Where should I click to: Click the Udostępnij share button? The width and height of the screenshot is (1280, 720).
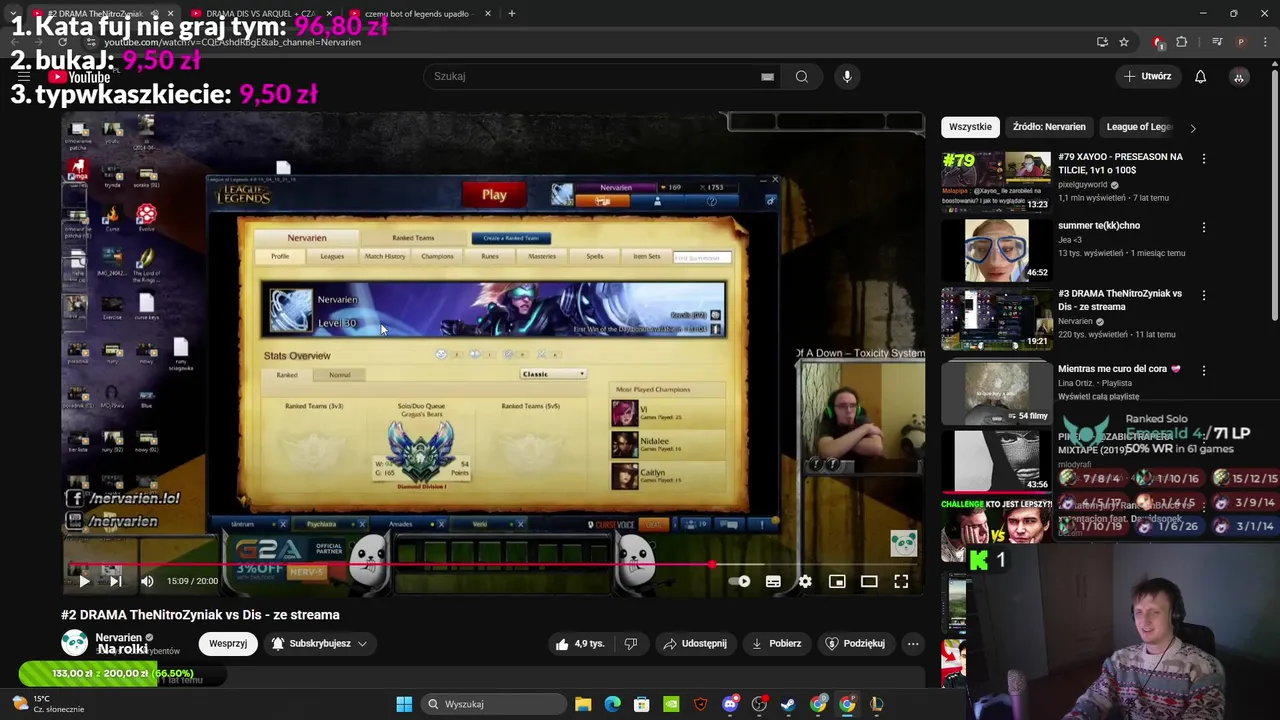coord(696,643)
